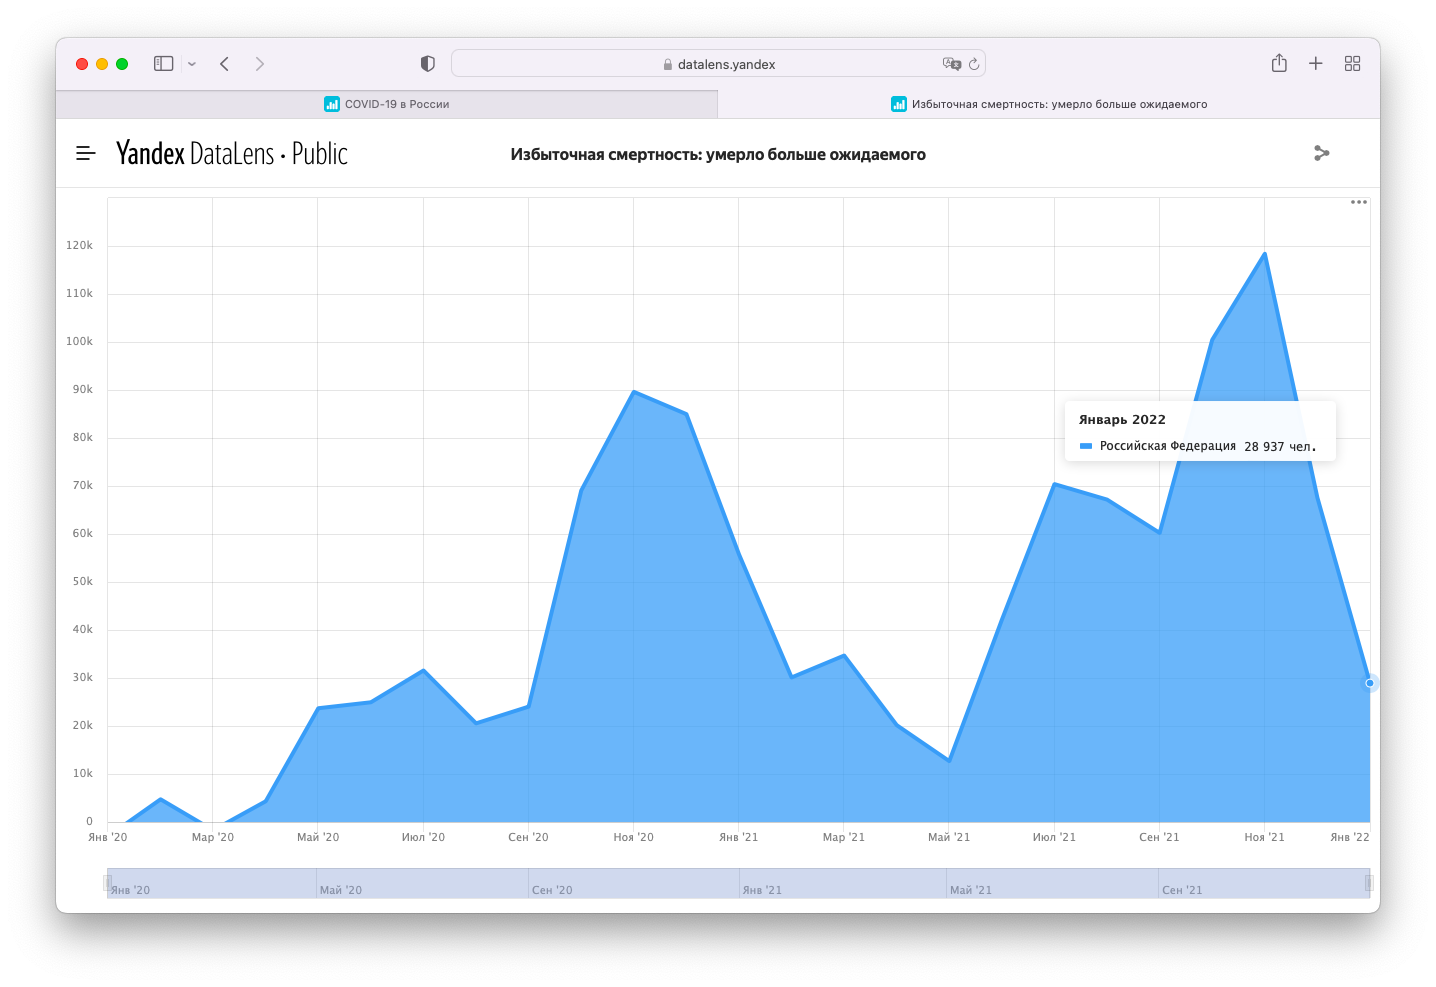Switch to the COVID-19 в России tab

387,104
